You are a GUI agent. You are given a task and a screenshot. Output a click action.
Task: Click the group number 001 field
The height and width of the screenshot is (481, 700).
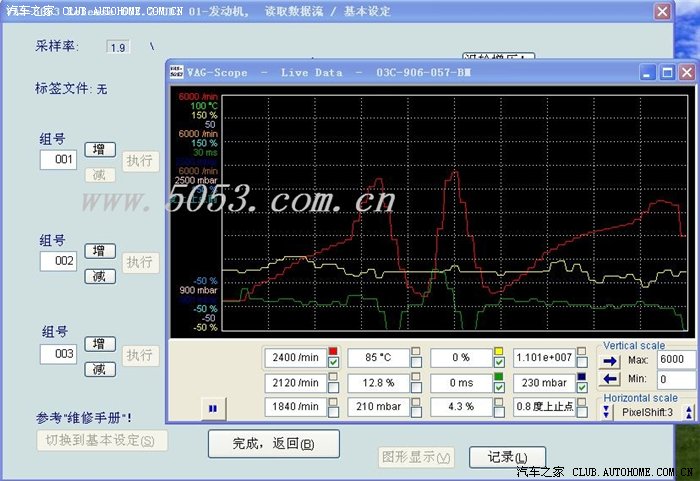(58, 159)
